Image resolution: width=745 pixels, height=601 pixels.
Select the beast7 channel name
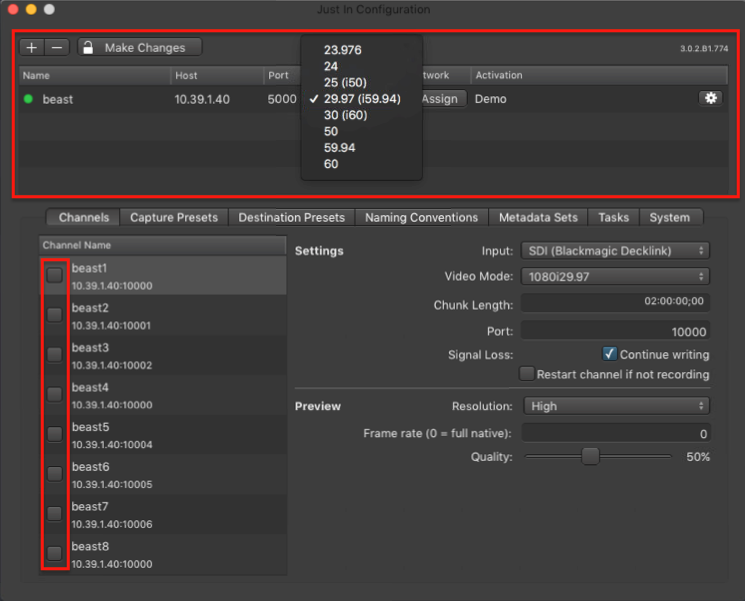click(x=90, y=506)
